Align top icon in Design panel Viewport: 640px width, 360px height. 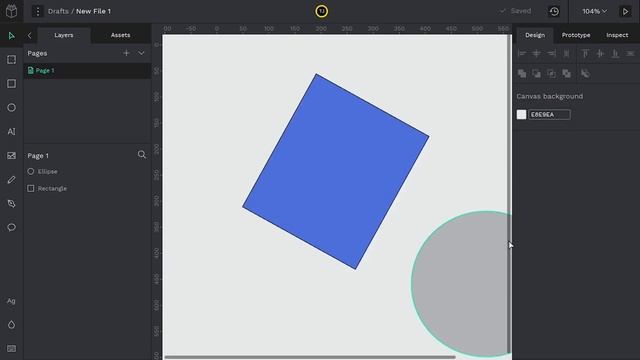pyautogui.click(x=585, y=53)
